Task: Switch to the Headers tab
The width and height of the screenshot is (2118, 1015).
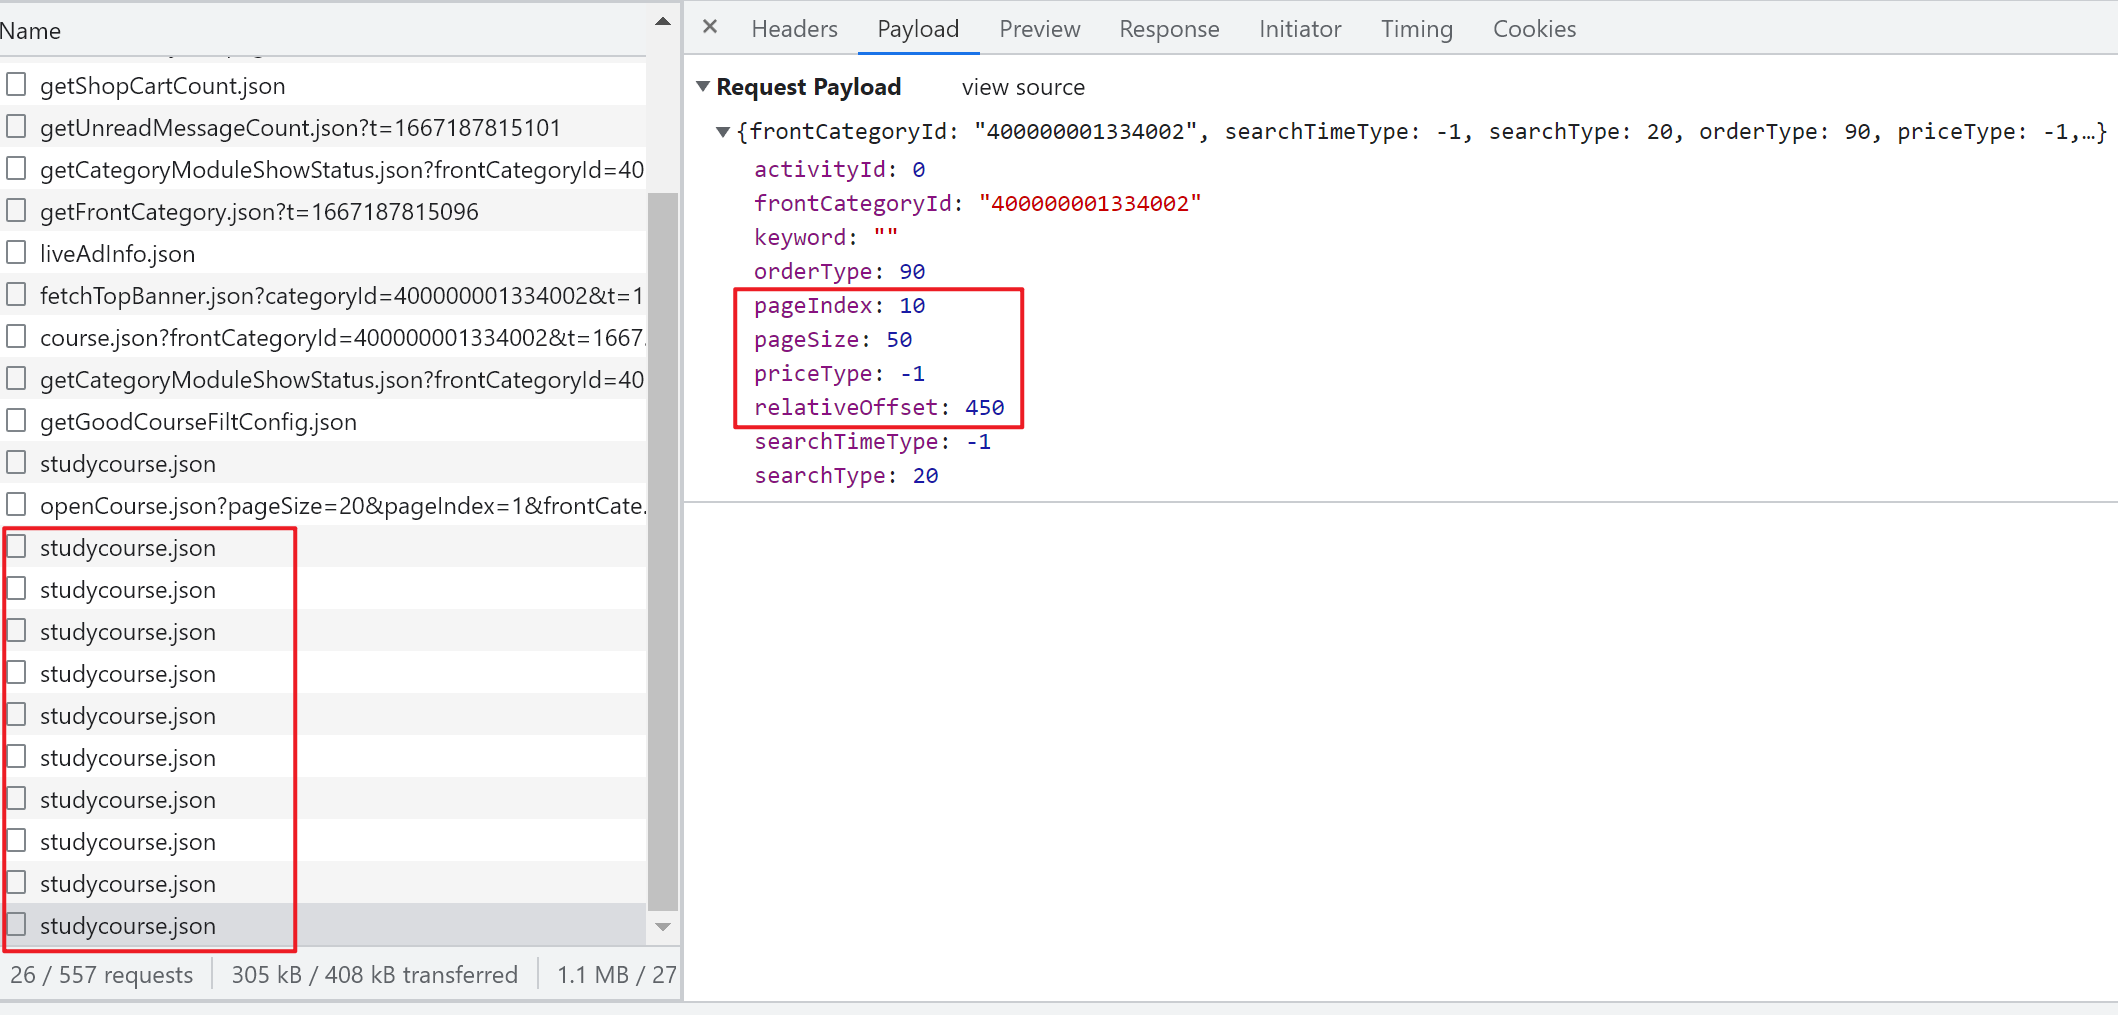Action: (x=794, y=29)
